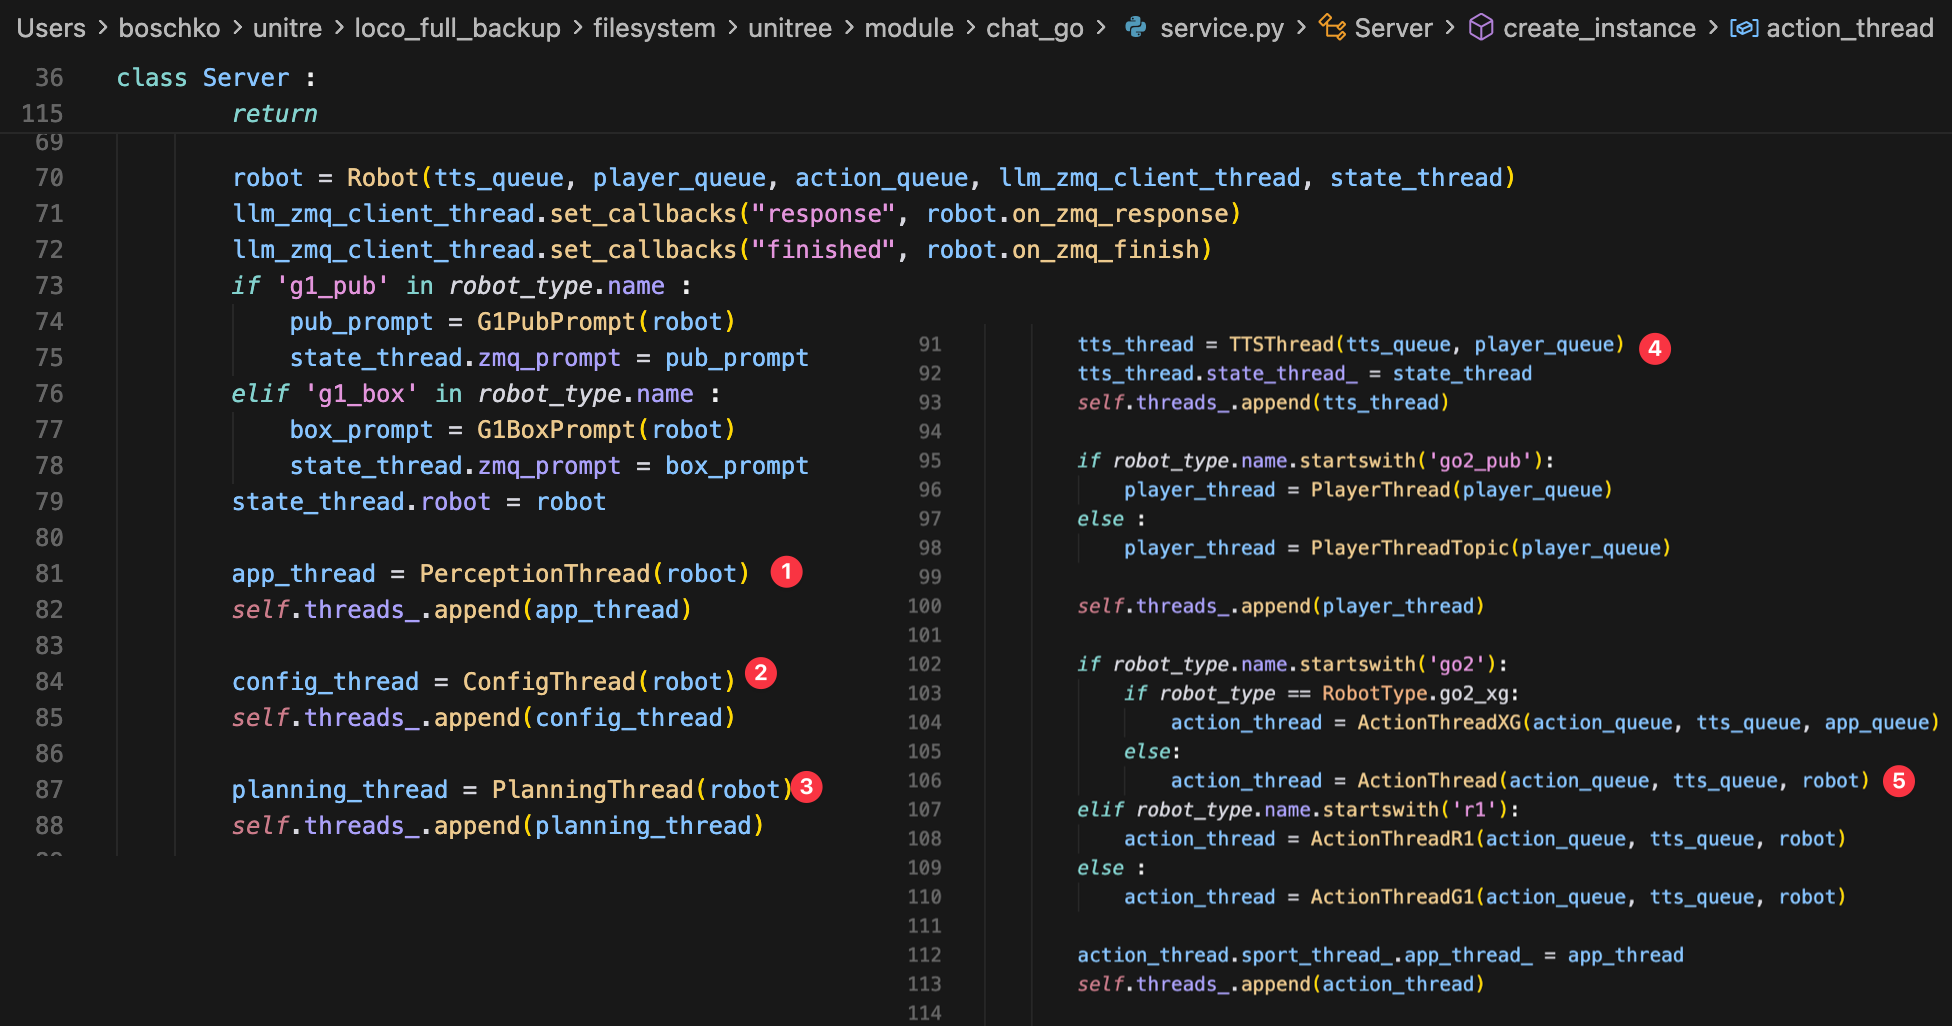Click 'append(action_thread)' on line 113
Image resolution: width=1952 pixels, height=1026 pixels.
[1363, 984]
